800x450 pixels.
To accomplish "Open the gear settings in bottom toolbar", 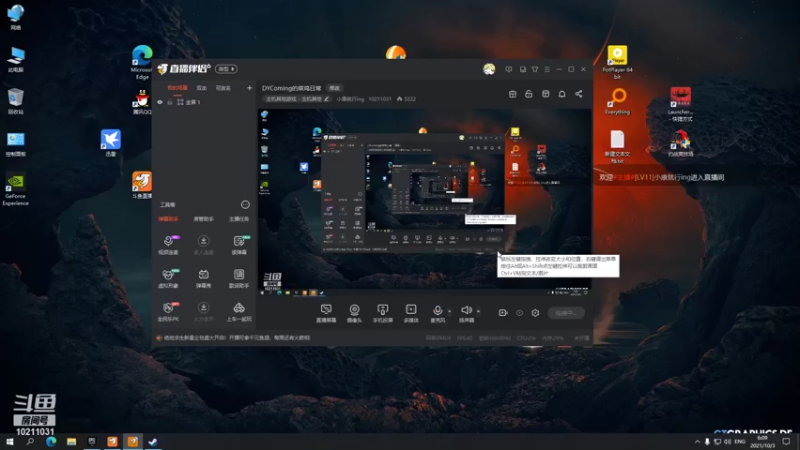I will (535, 313).
